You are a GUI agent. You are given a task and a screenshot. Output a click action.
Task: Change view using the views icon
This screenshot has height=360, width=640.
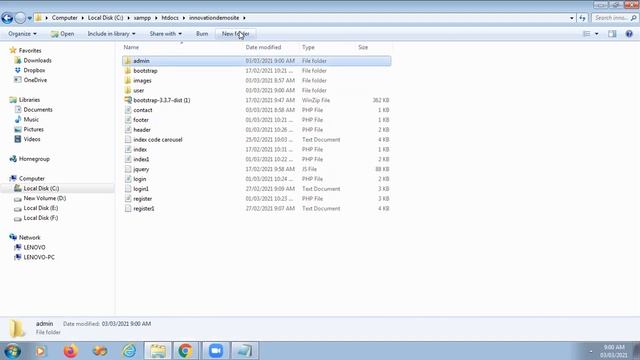[587, 34]
